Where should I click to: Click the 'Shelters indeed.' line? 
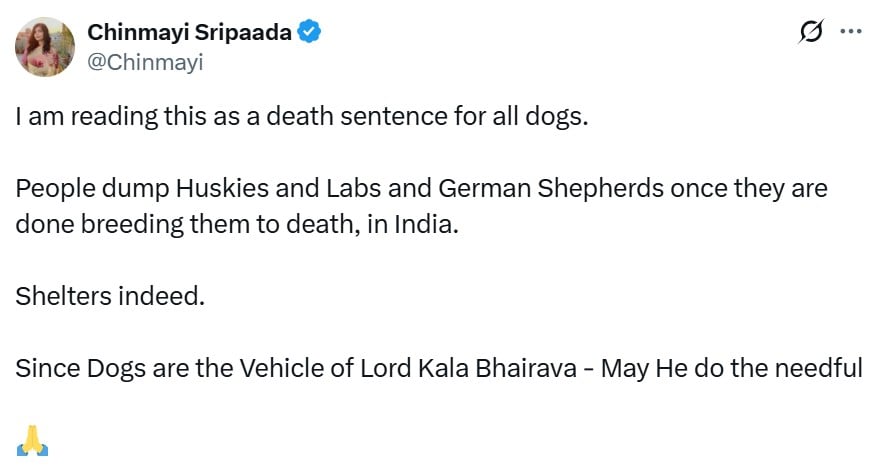click(110, 296)
